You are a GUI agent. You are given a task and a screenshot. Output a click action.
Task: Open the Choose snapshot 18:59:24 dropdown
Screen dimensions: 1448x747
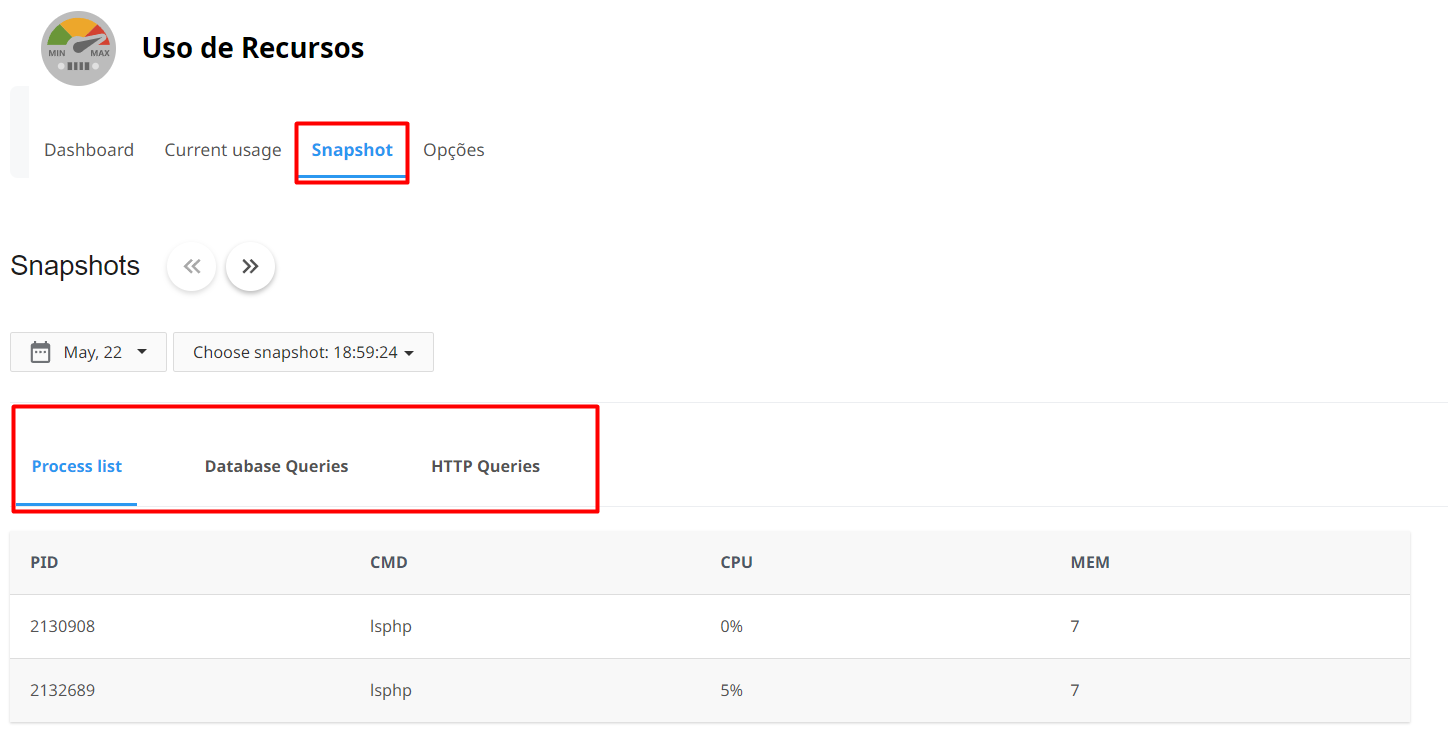click(303, 352)
